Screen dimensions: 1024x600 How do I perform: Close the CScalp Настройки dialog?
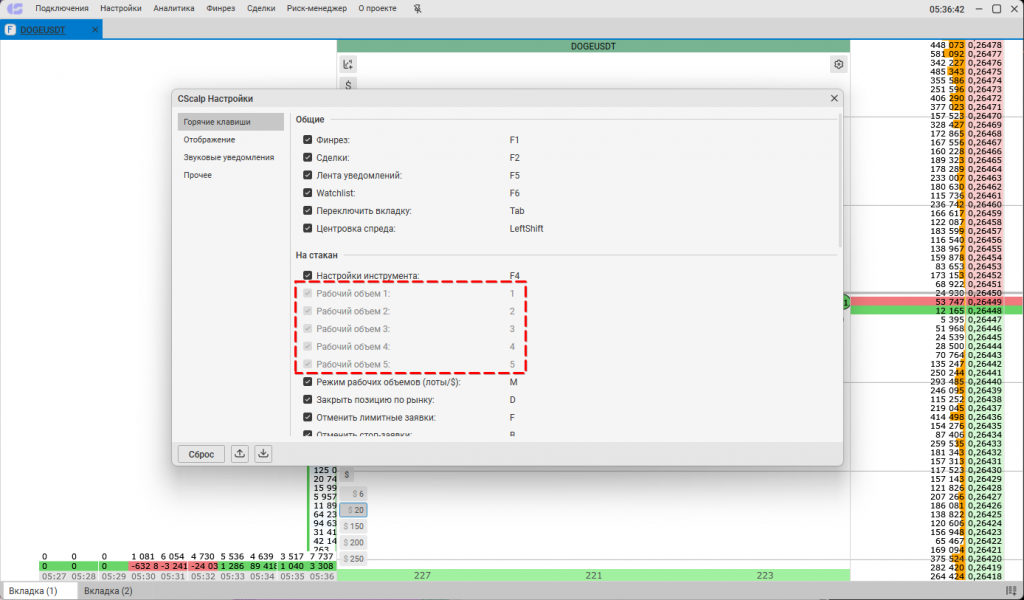click(x=834, y=98)
